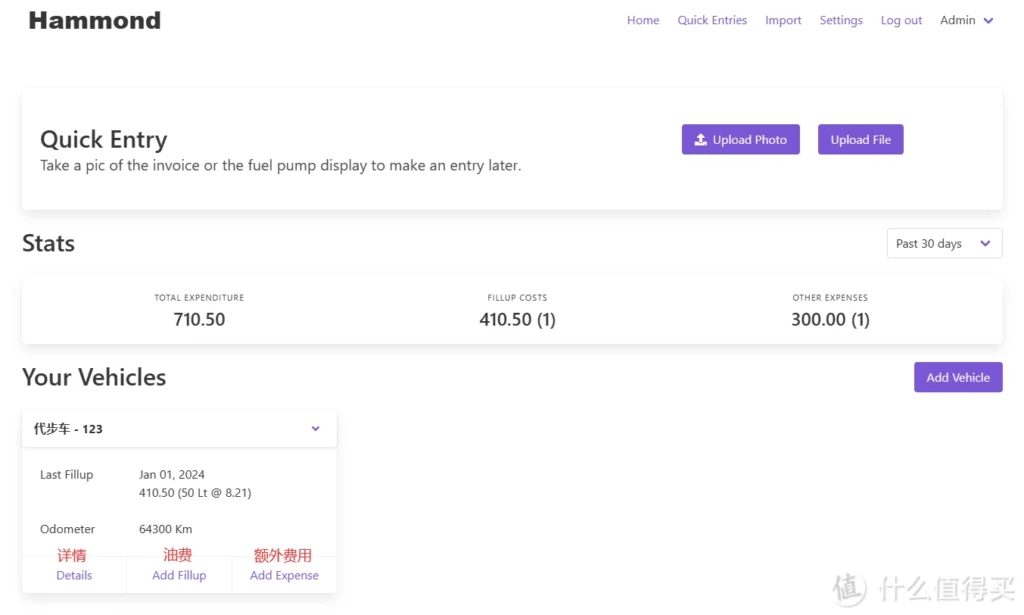Viewport: 1024px width, 615px height.
Task: Select the 代步车 - 123 vehicle title
Action: 68,429
